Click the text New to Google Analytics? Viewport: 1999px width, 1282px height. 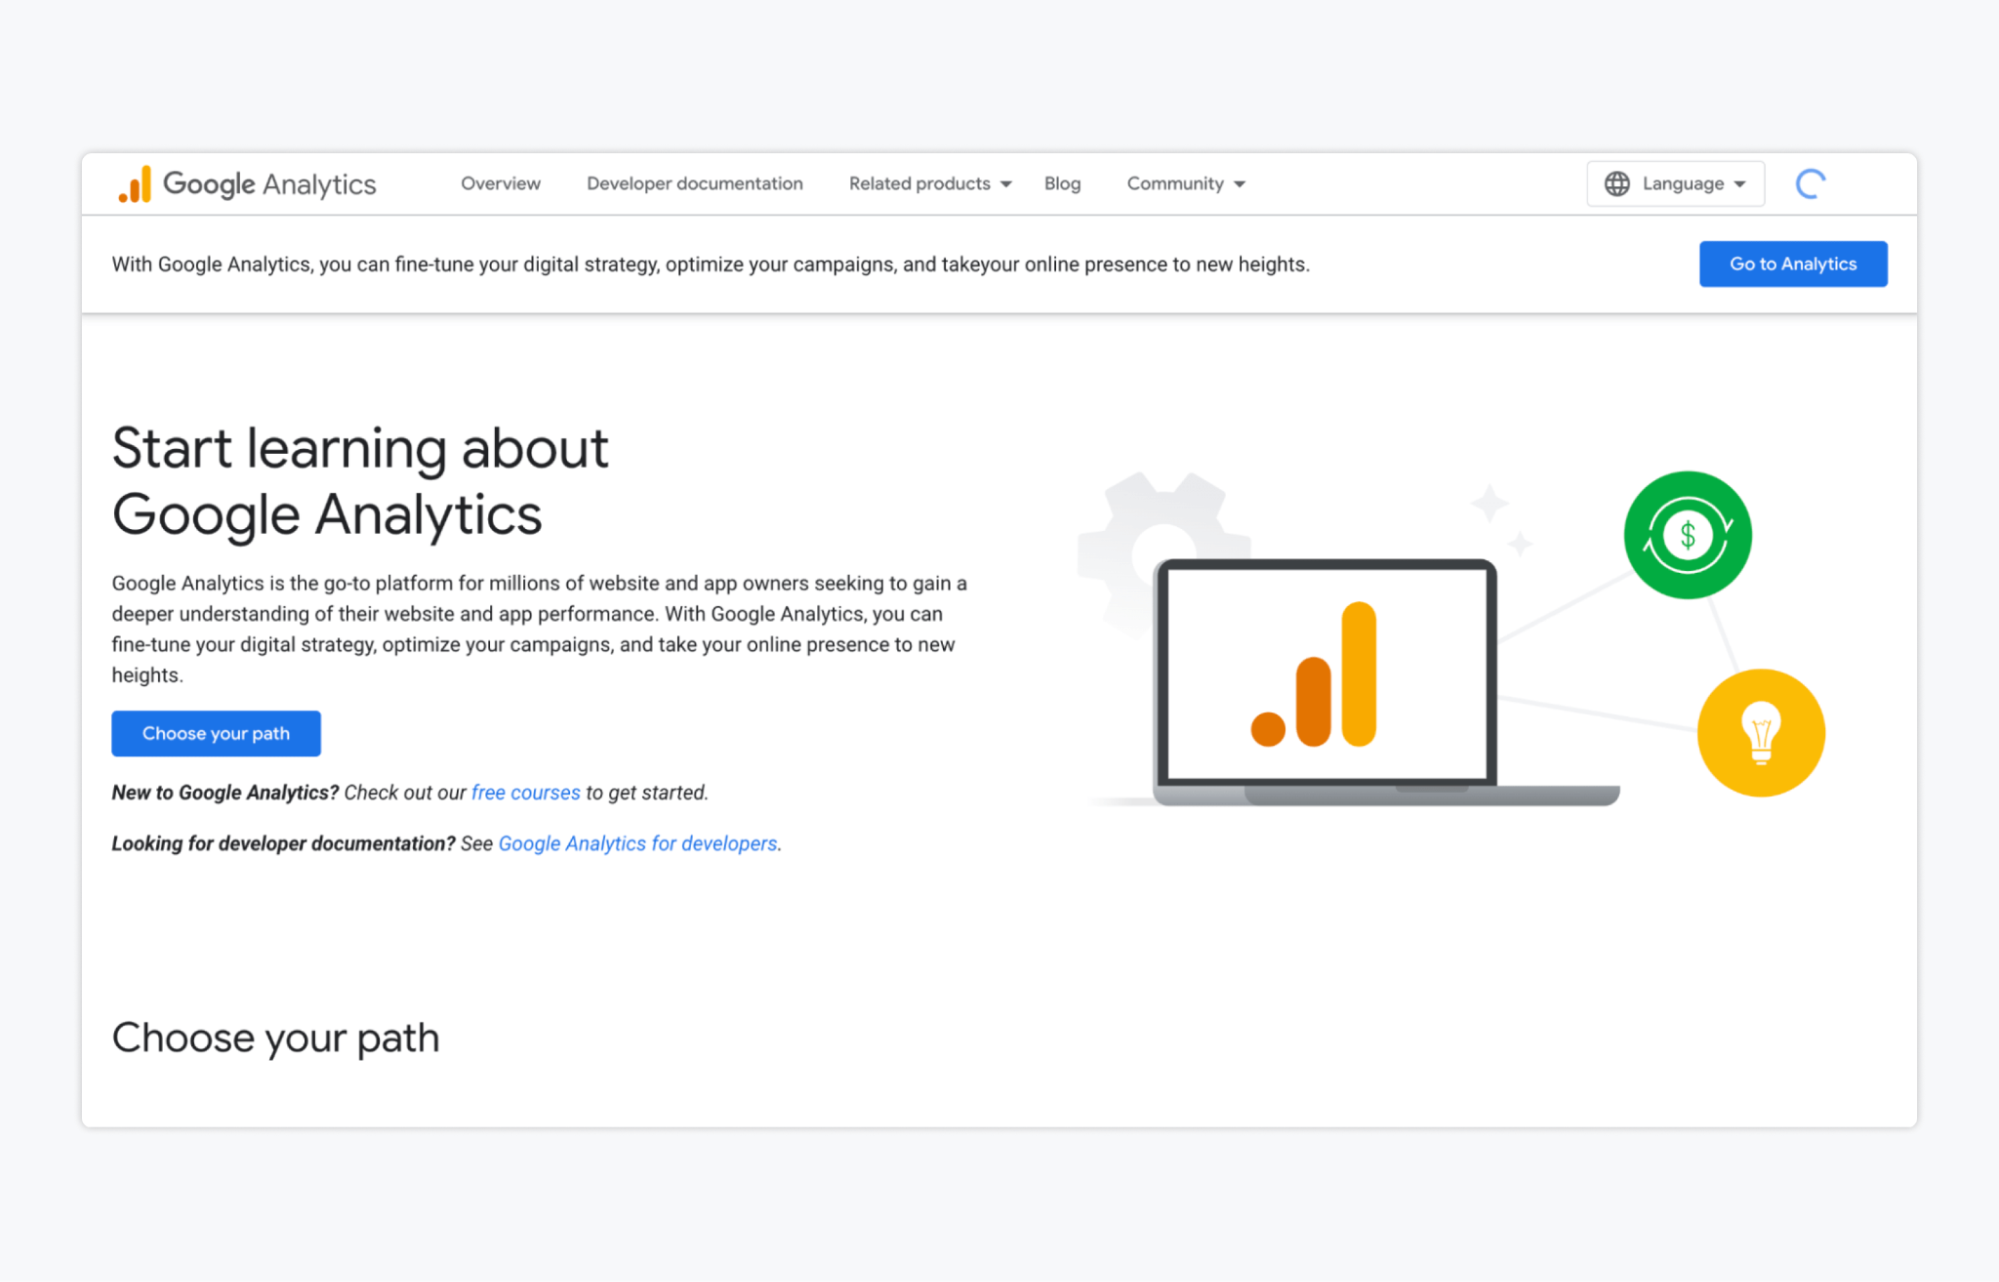click(225, 793)
